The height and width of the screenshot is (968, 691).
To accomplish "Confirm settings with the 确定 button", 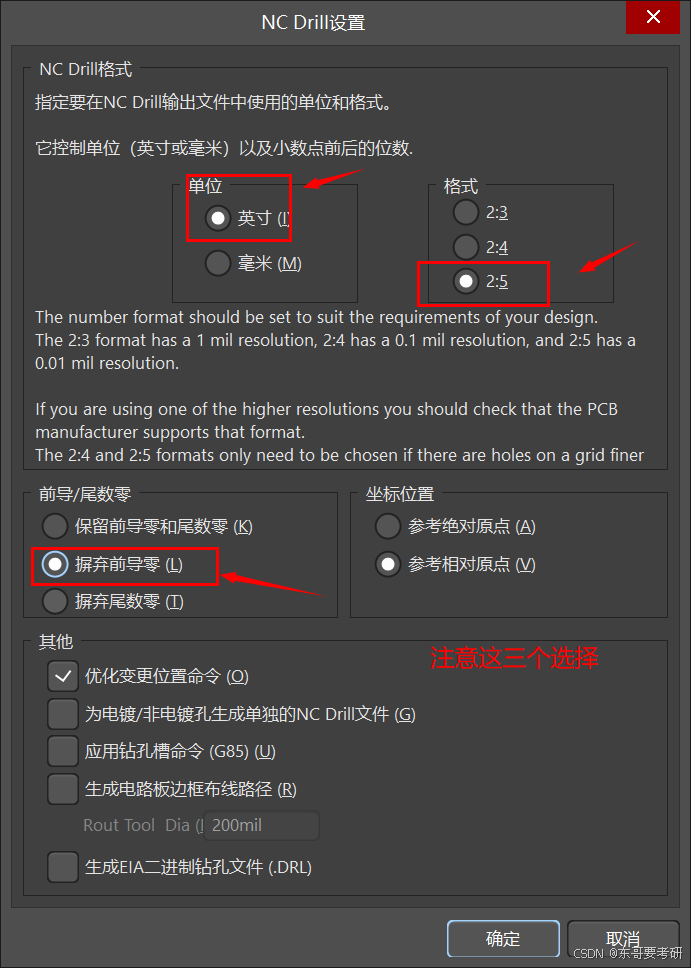I will click(x=503, y=939).
